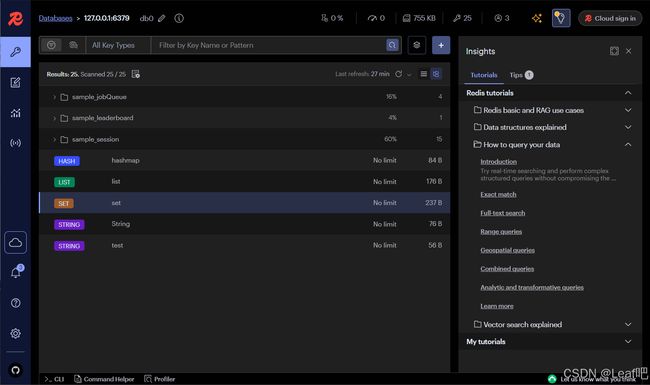Click the 25 total keys statistic
The width and height of the screenshot is (650, 385).
pos(462,18)
